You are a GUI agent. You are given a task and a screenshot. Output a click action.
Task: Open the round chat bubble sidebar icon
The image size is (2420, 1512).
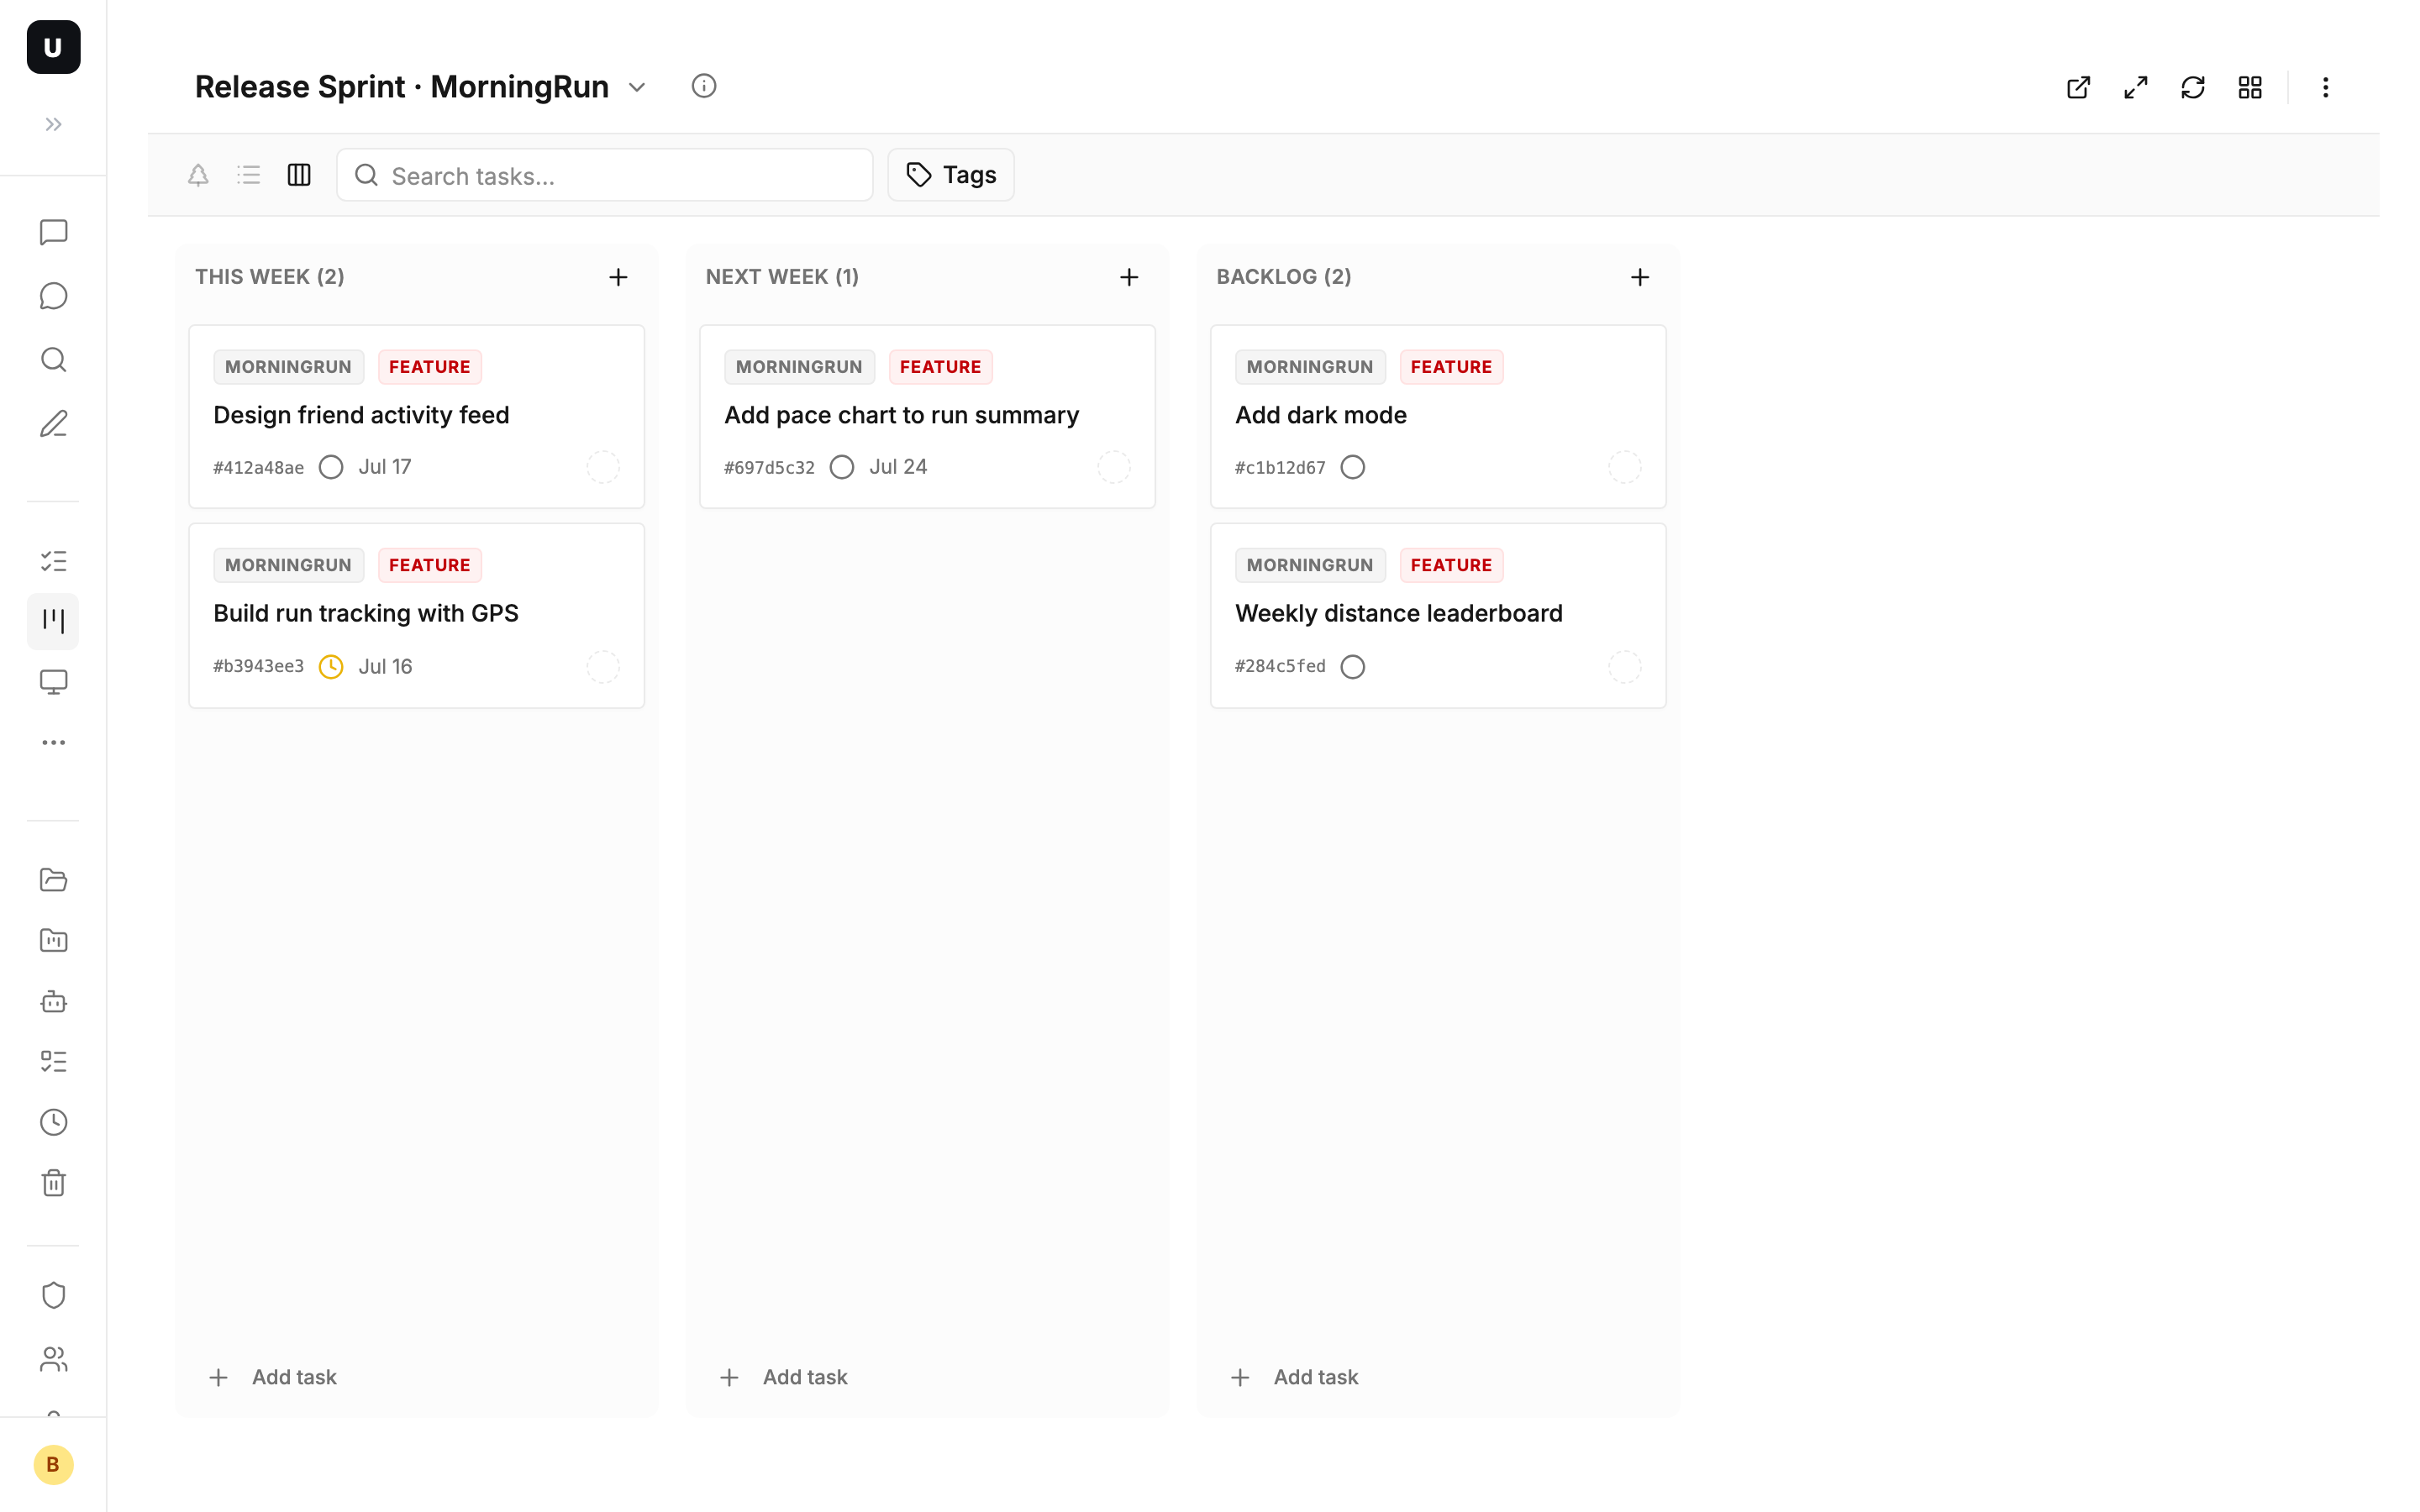pyautogui.click(x=53, y=296)
